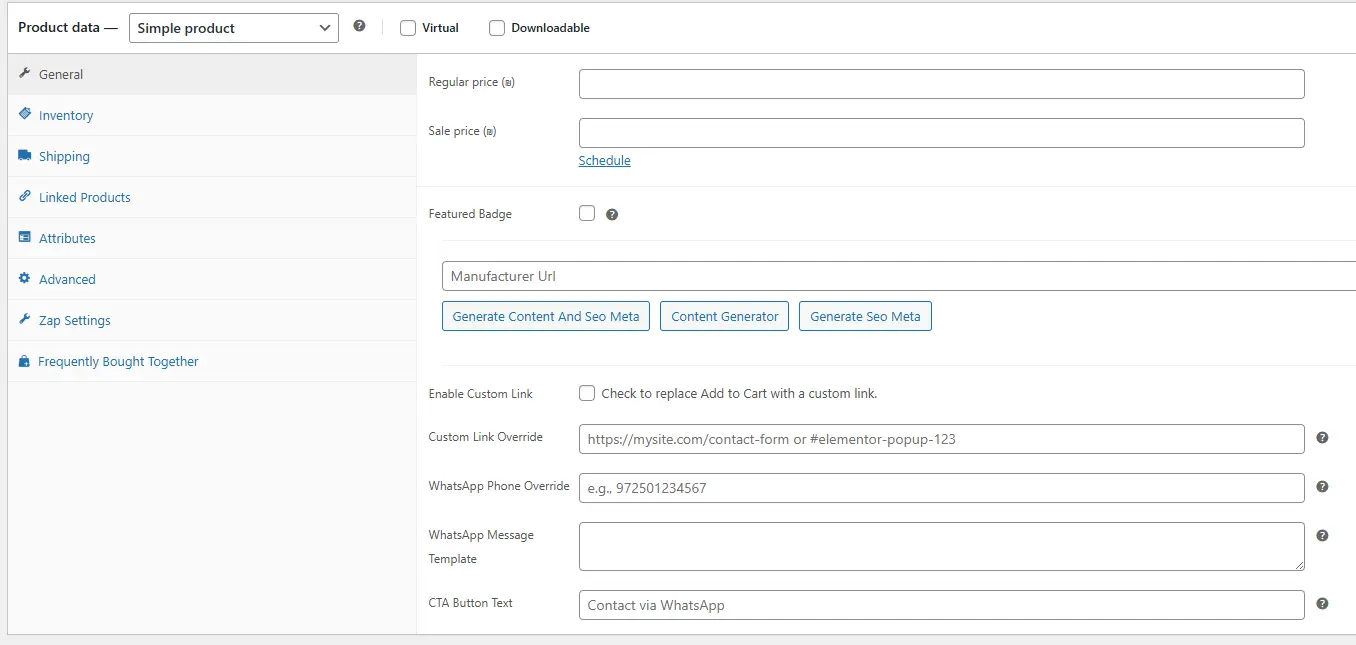Viewport: 1356px width, 645px height.
Task: Click help icon for WhatsApp Phone Override
Action: [x=1322, y=487]
